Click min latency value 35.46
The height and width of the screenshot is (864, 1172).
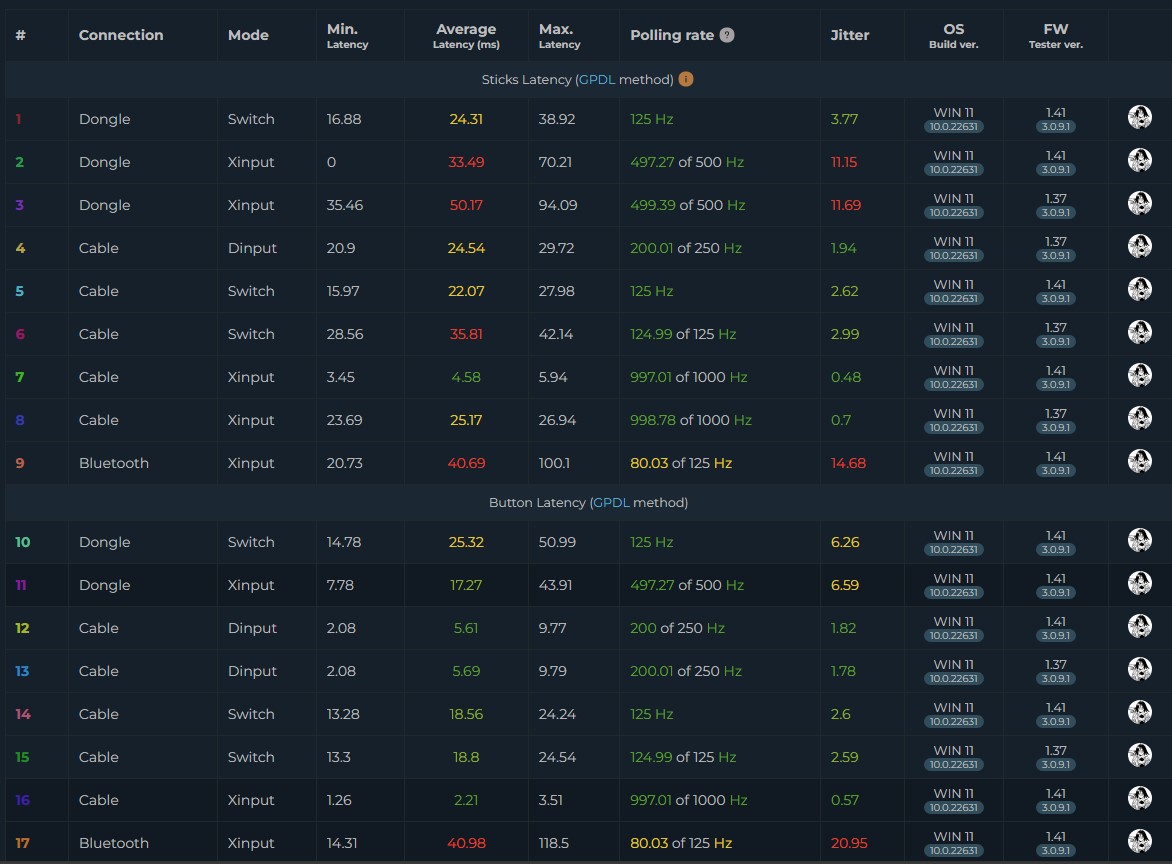345,205
